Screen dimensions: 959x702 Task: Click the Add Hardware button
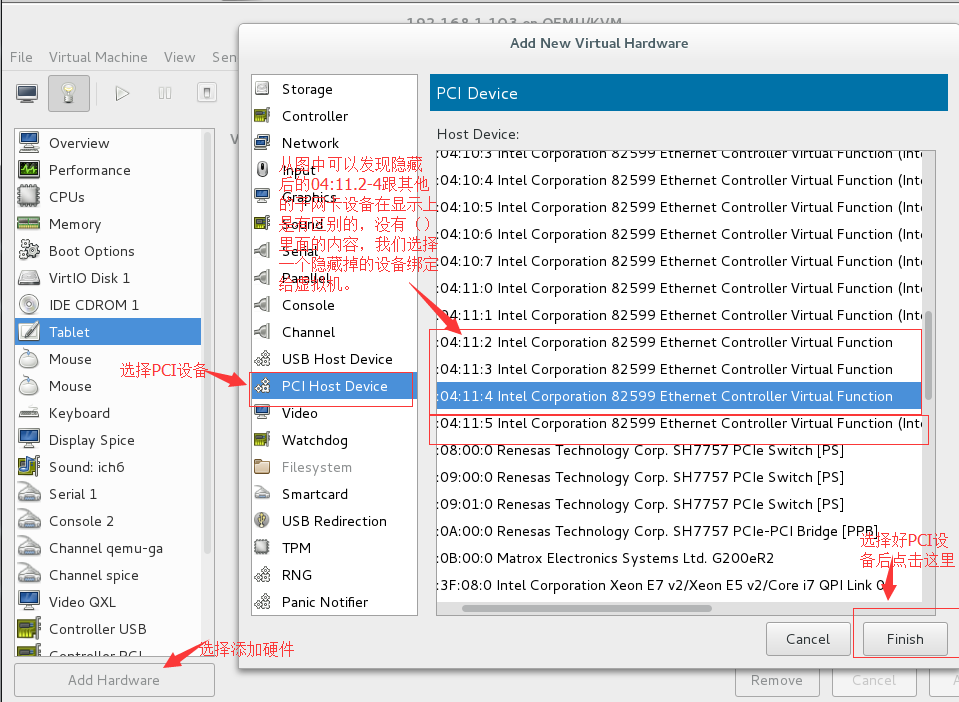pyautogui.click(x=114, y=680)
